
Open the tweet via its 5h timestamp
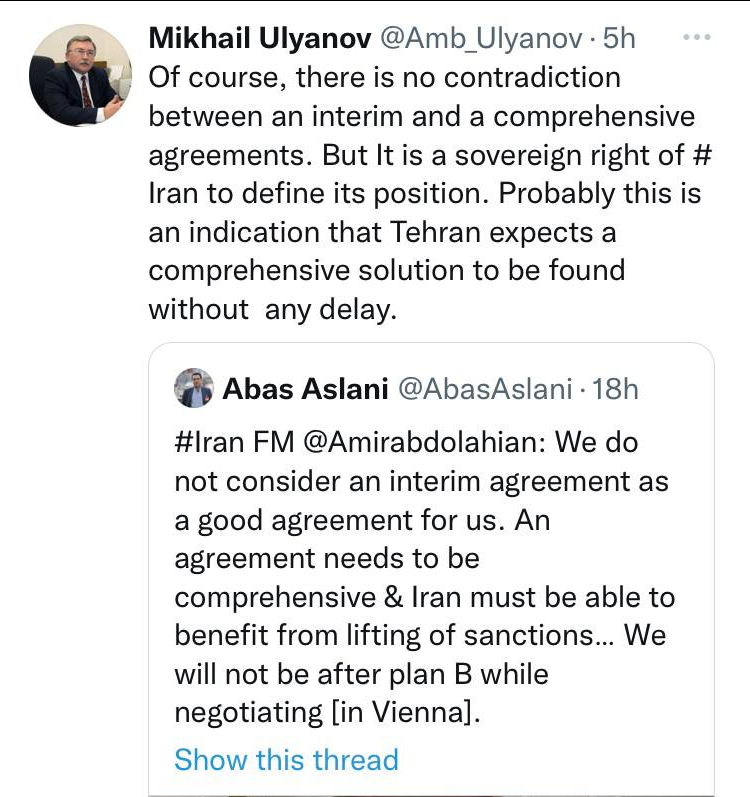[x=618, y=38]
